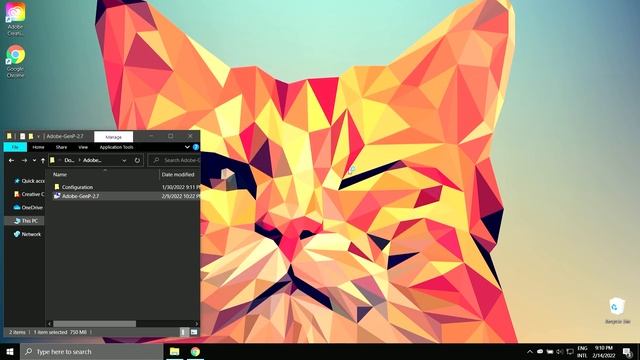This screenshot has height=360, width=640.
Task: Select the Configuration folder row
Action: click(126, 187)
